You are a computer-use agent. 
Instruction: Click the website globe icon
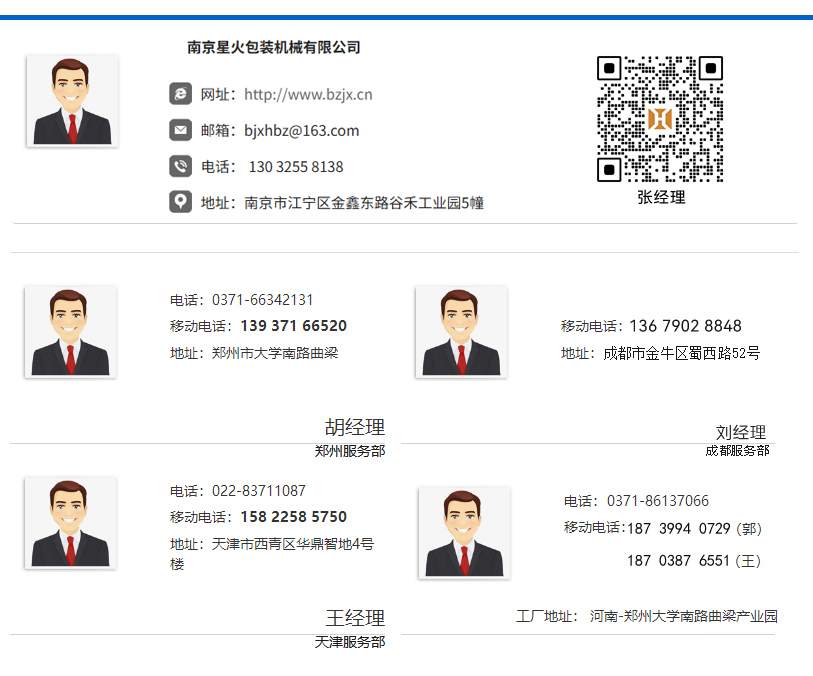(180, 94)
